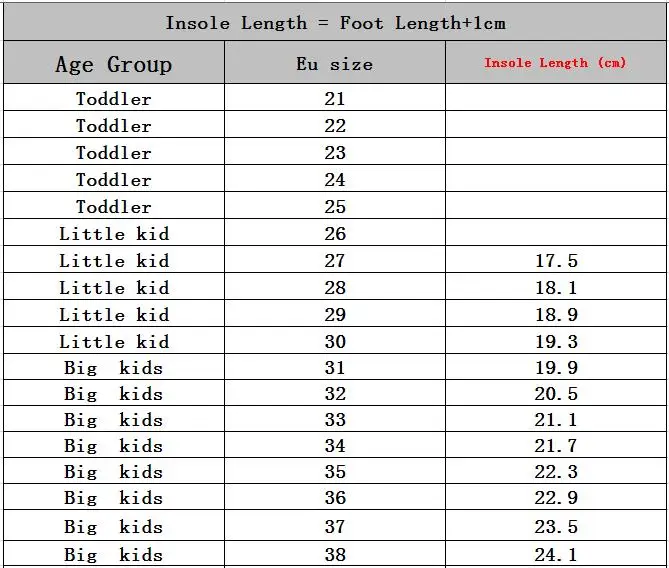This screenshot has width=669, height=568.
Task: Click the insole length 18.1 value
Action: [556, 288]
